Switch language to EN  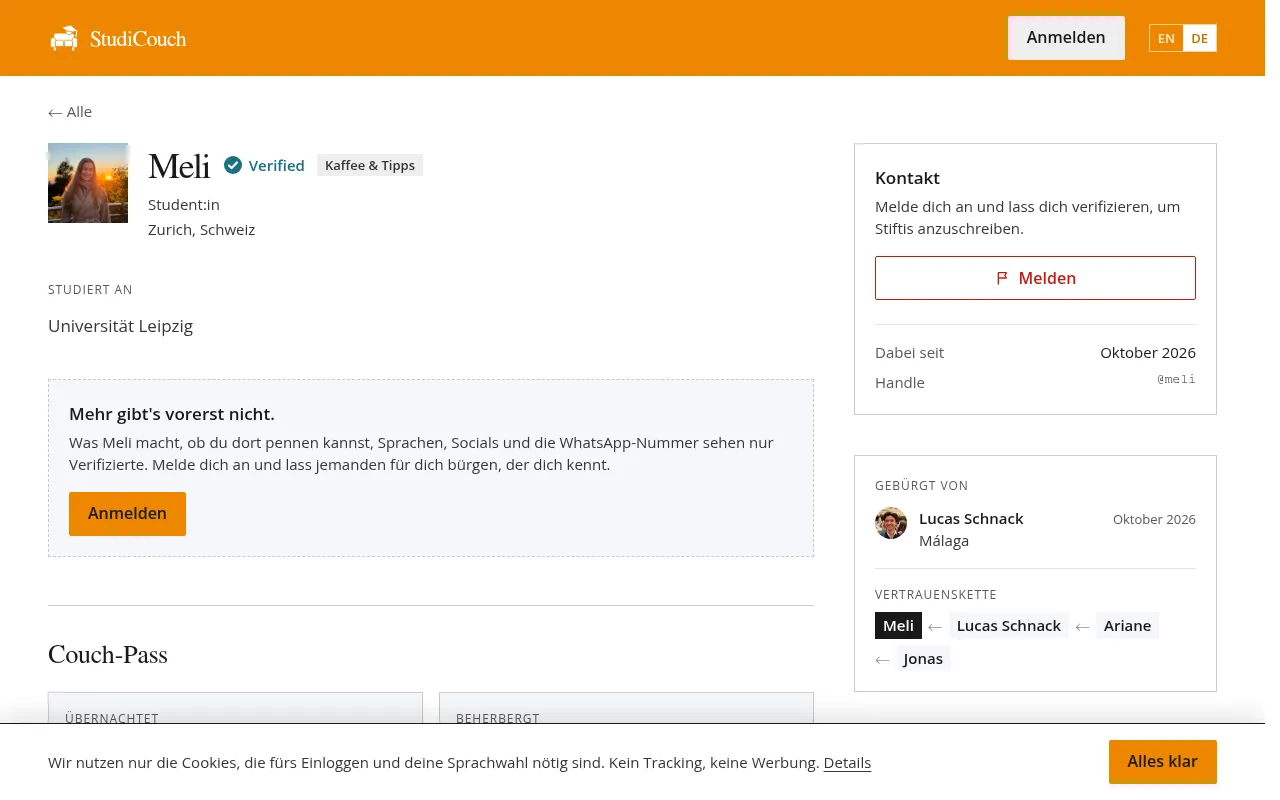click(x=1166, y=38)
